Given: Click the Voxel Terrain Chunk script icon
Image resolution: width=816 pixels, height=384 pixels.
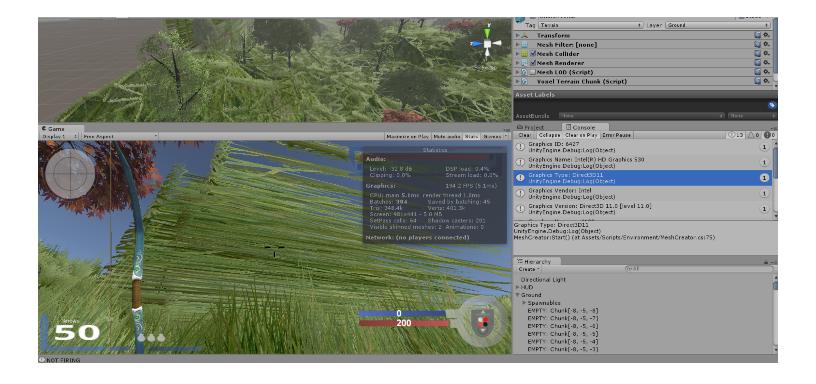Looking at the screenshot, I should coord(525,81).
